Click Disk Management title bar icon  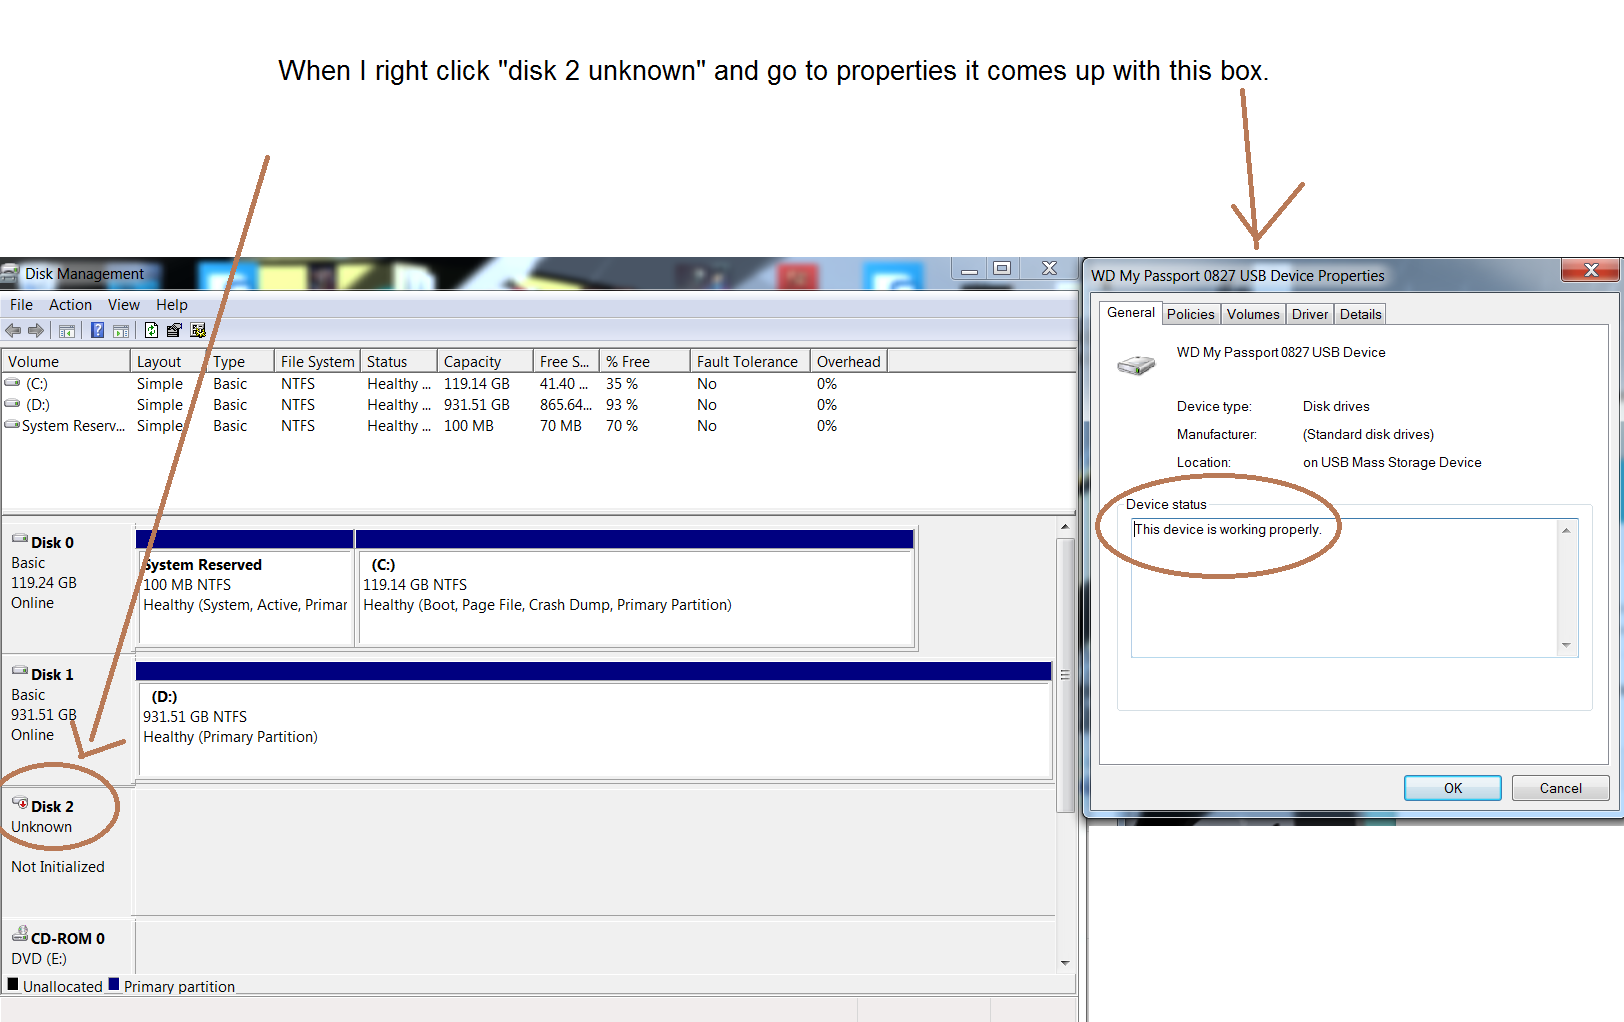(10, 273)
